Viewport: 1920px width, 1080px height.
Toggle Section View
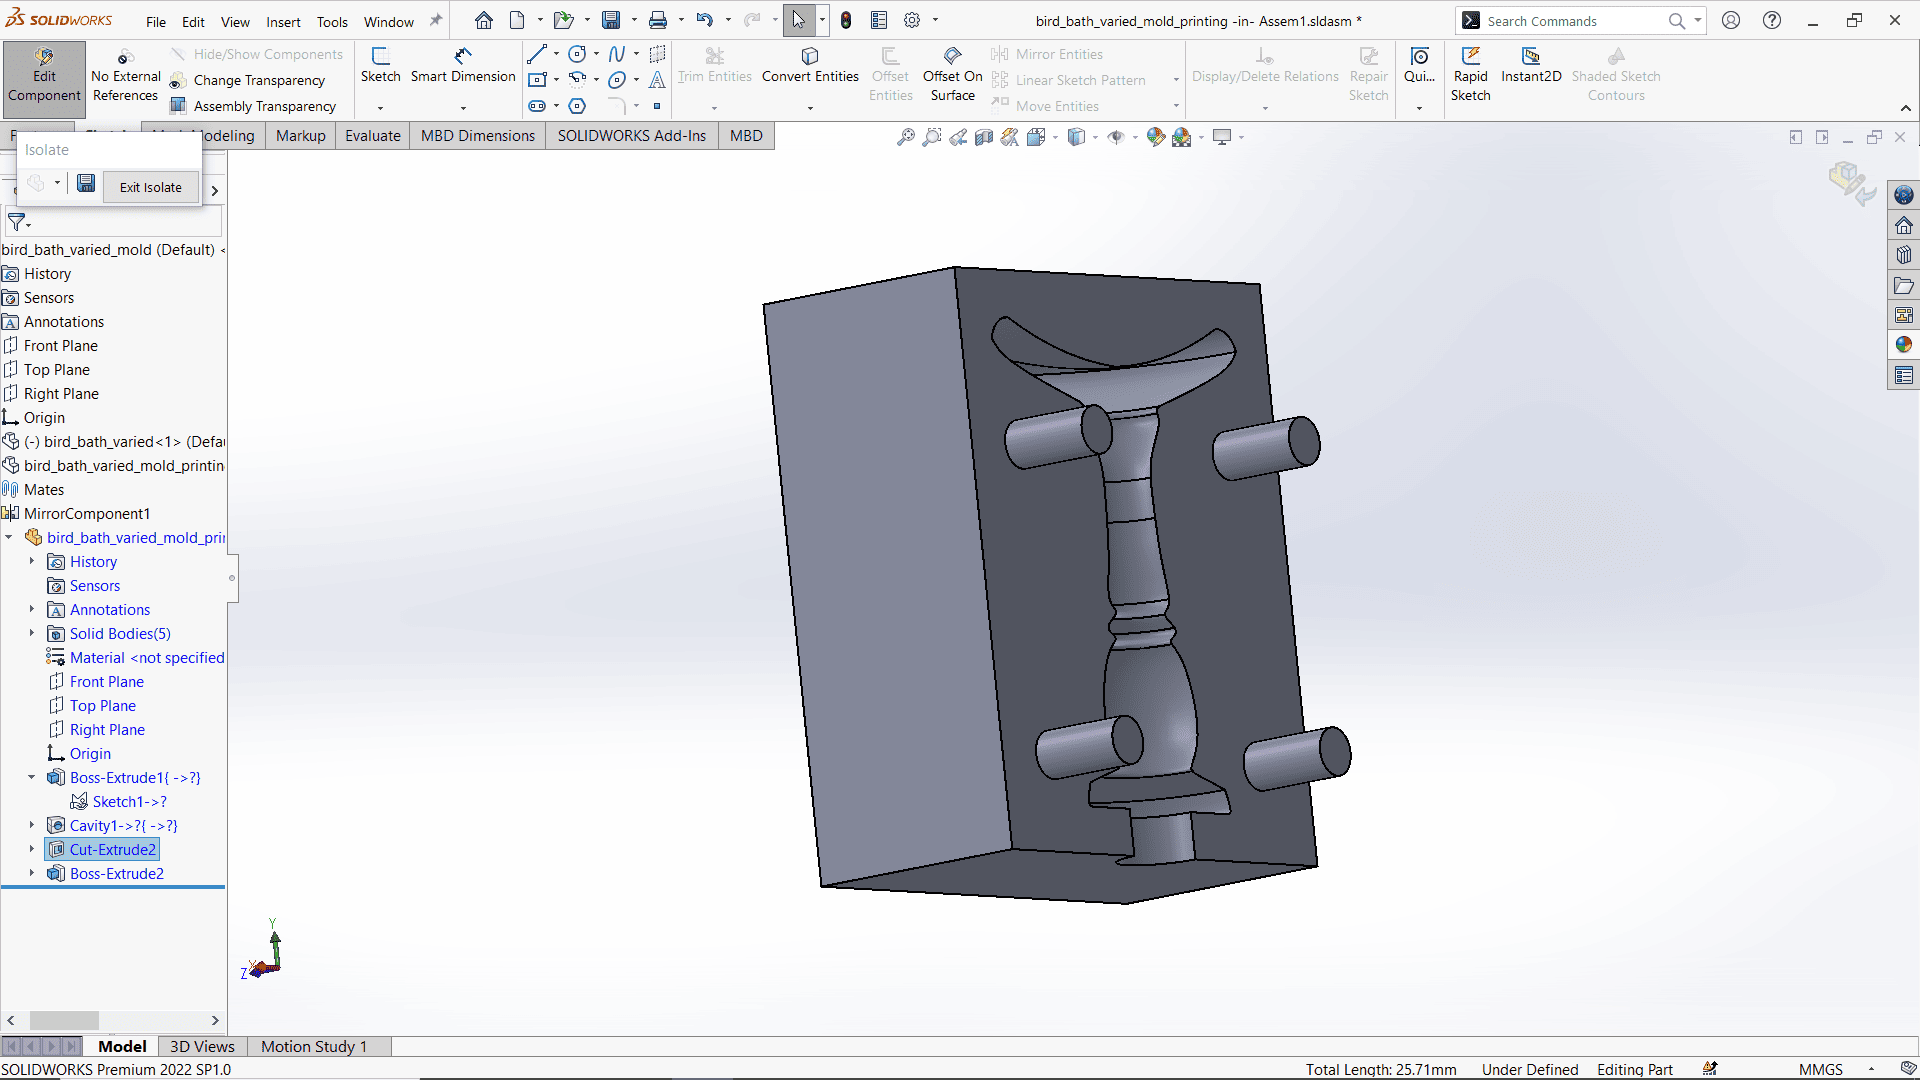(984, 137)
